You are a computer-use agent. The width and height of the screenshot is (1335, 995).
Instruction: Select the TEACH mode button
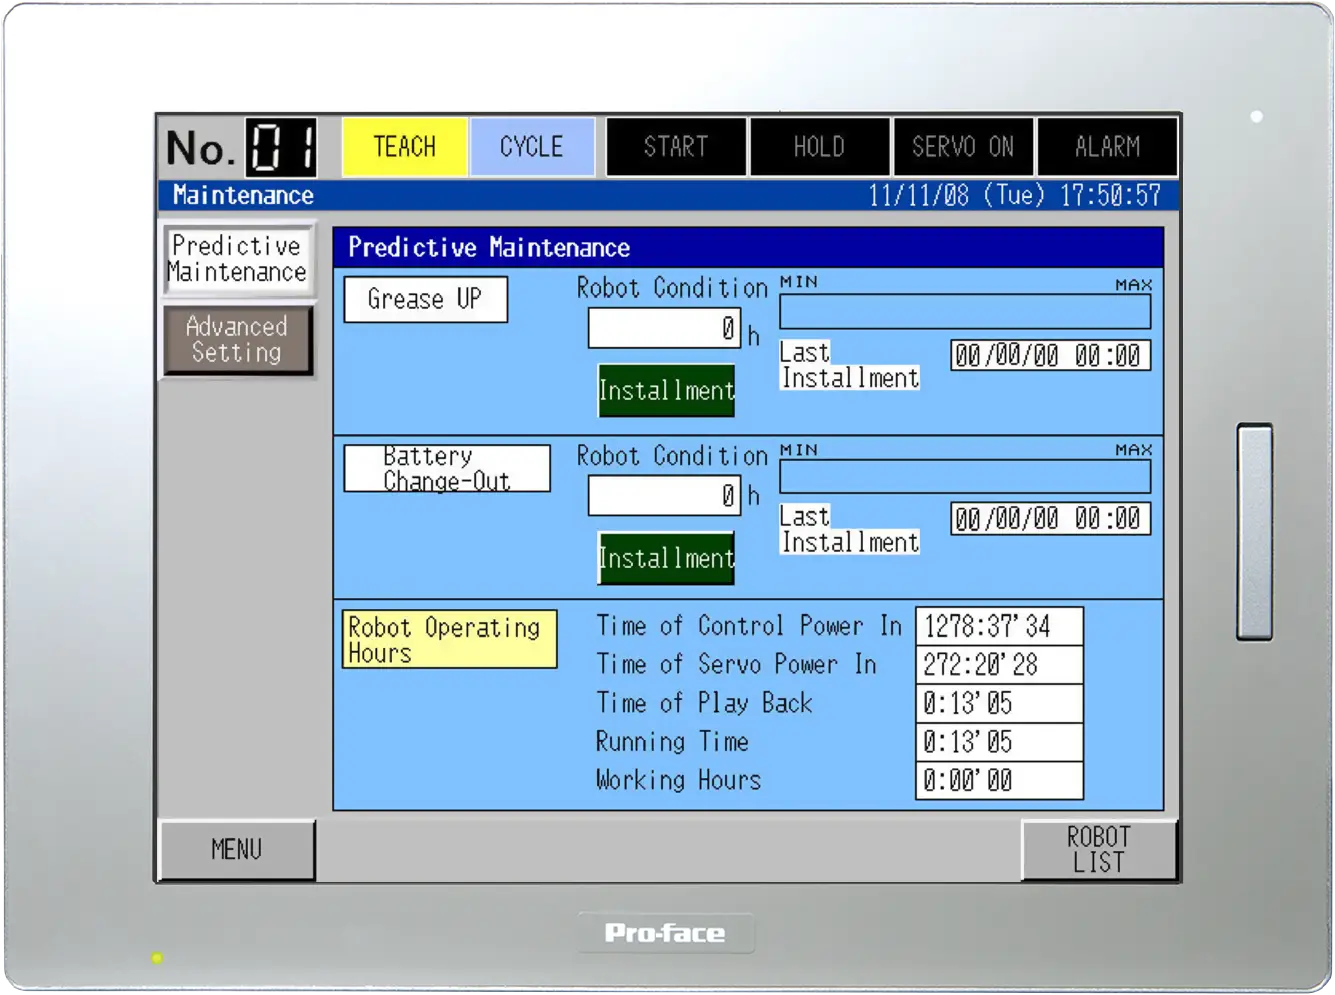pyautogui.click(x=405, y=147)
